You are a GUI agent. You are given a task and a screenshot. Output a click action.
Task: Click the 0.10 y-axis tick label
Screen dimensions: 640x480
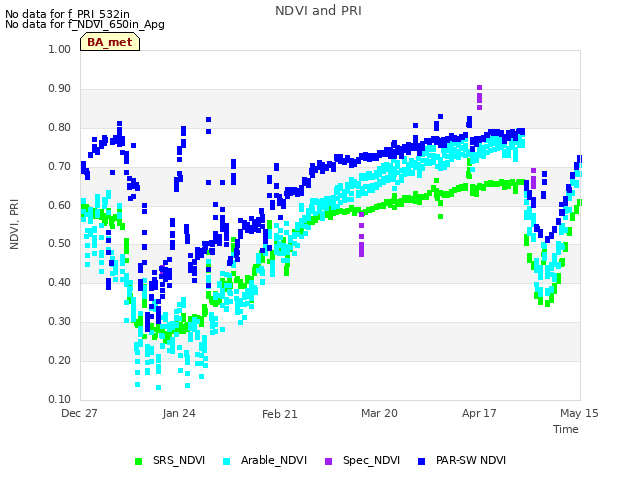tap(60, 399)
